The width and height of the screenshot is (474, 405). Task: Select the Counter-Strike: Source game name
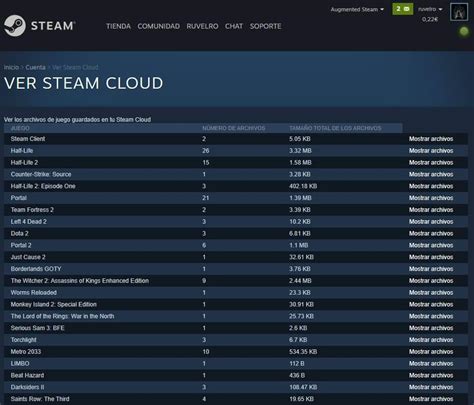(41, 174)
